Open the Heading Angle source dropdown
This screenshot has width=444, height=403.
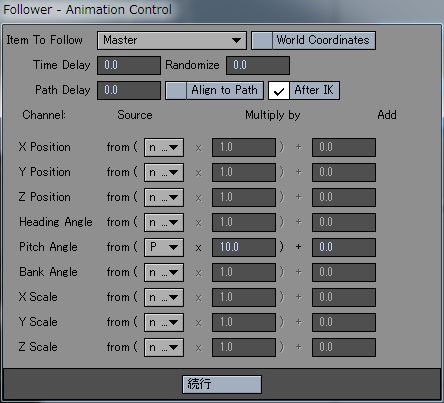click(164, 222)
